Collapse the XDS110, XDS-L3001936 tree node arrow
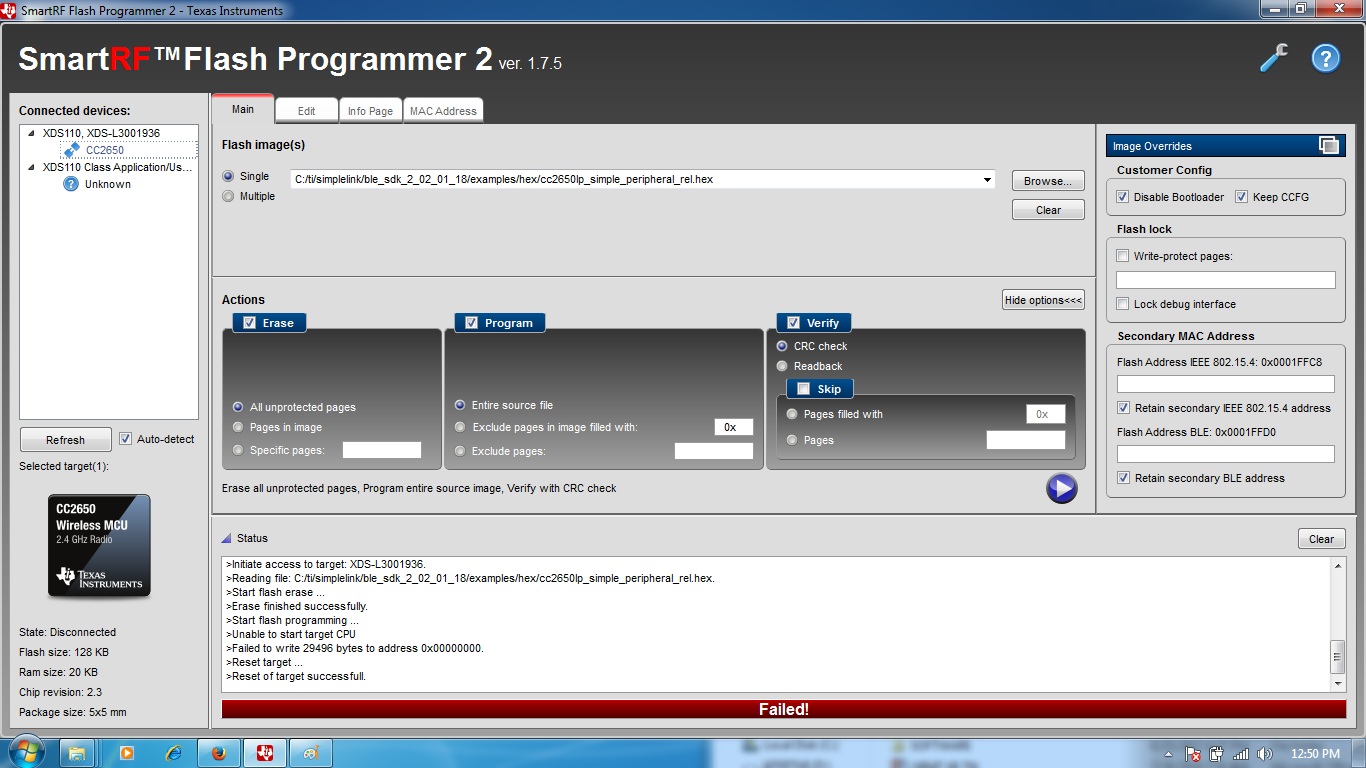 [x=30, y=133]
